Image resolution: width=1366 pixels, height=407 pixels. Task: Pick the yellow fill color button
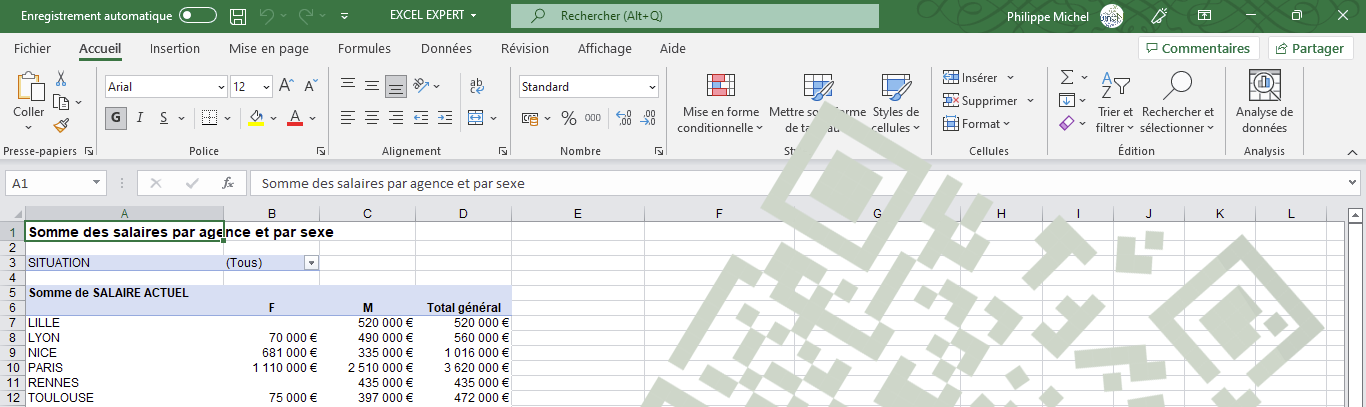pos(256,118)
